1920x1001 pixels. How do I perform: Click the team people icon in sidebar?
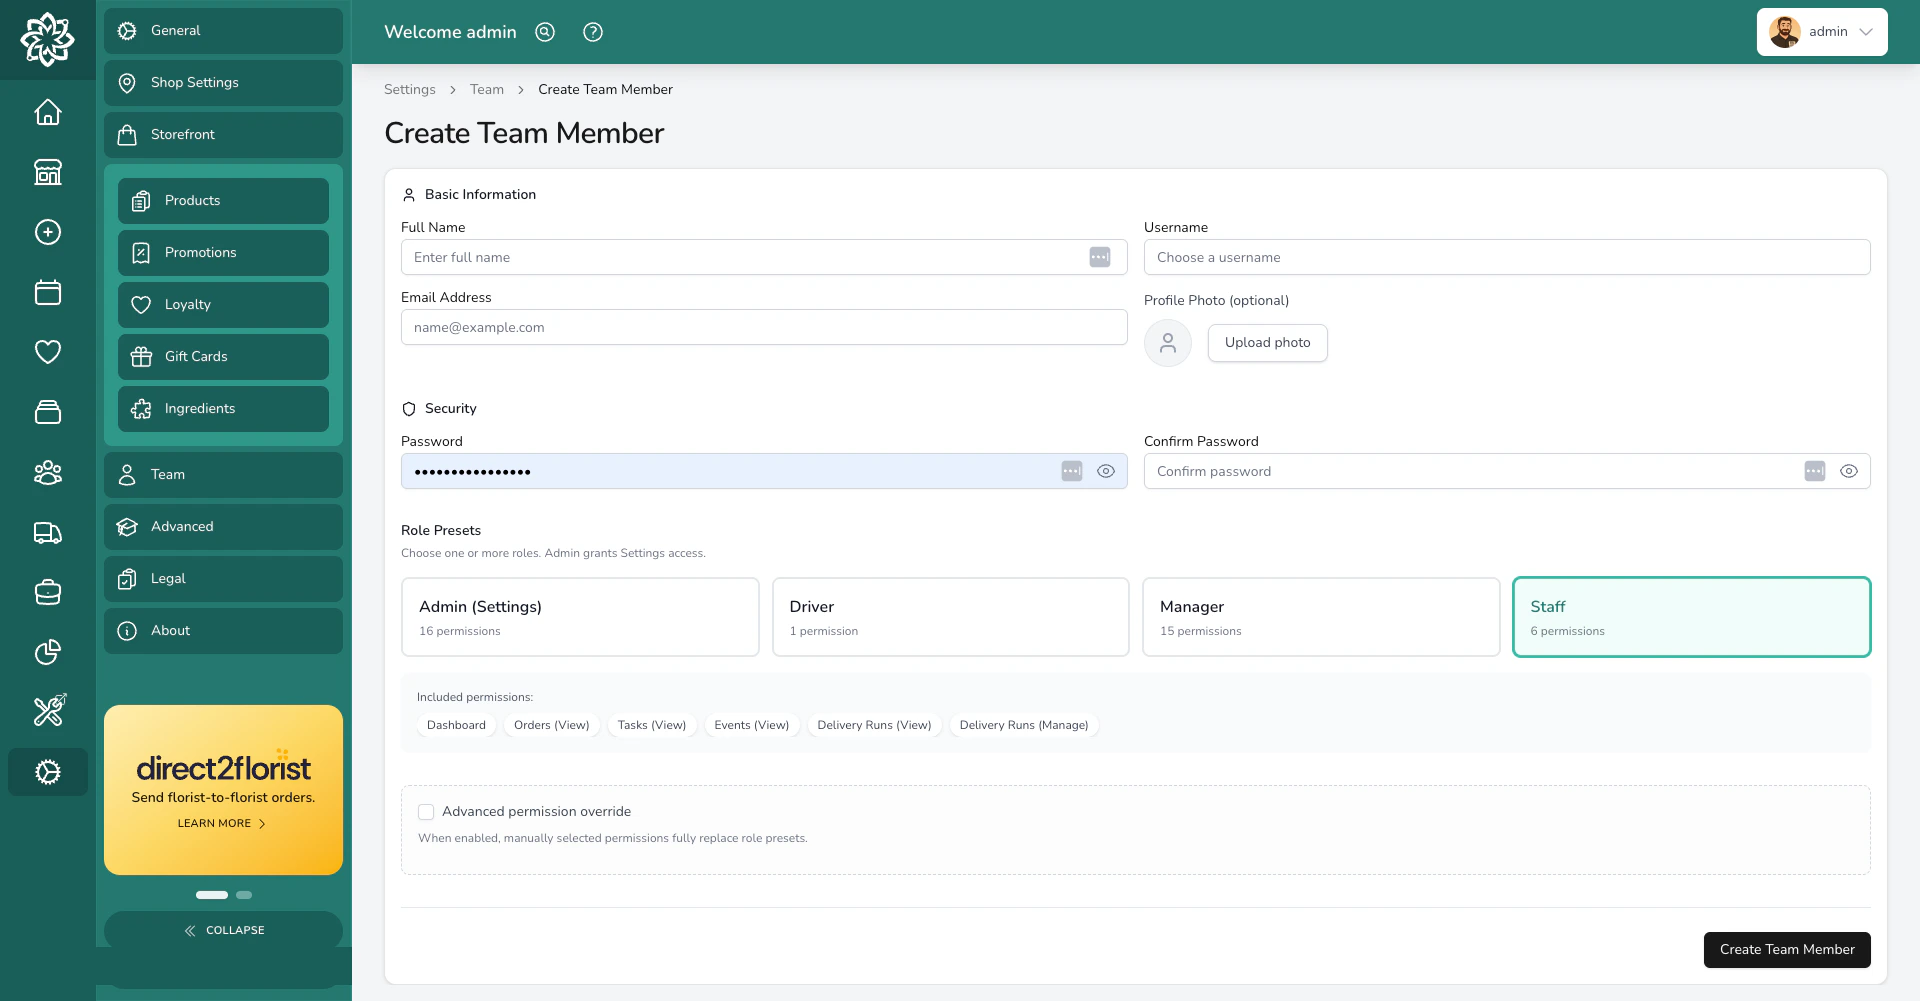coord(47,472)
